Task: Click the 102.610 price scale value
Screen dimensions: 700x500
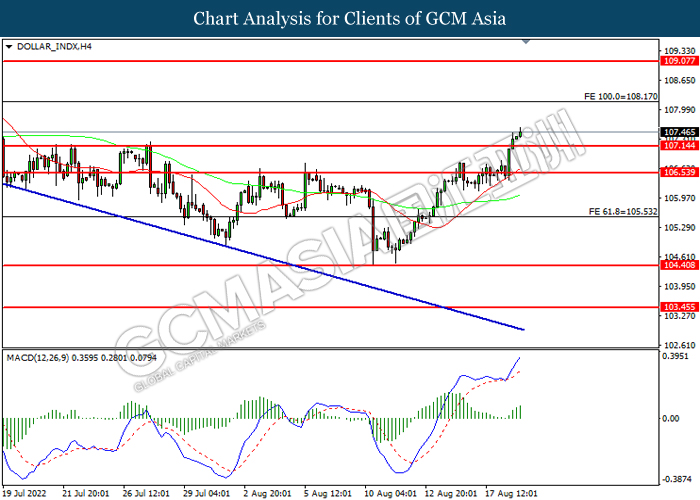Action: pyautogui.click(x=680, y=345)
